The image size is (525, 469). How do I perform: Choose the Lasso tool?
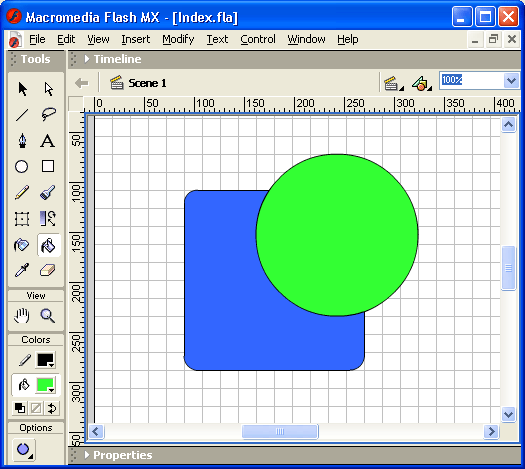pos(49,115)
